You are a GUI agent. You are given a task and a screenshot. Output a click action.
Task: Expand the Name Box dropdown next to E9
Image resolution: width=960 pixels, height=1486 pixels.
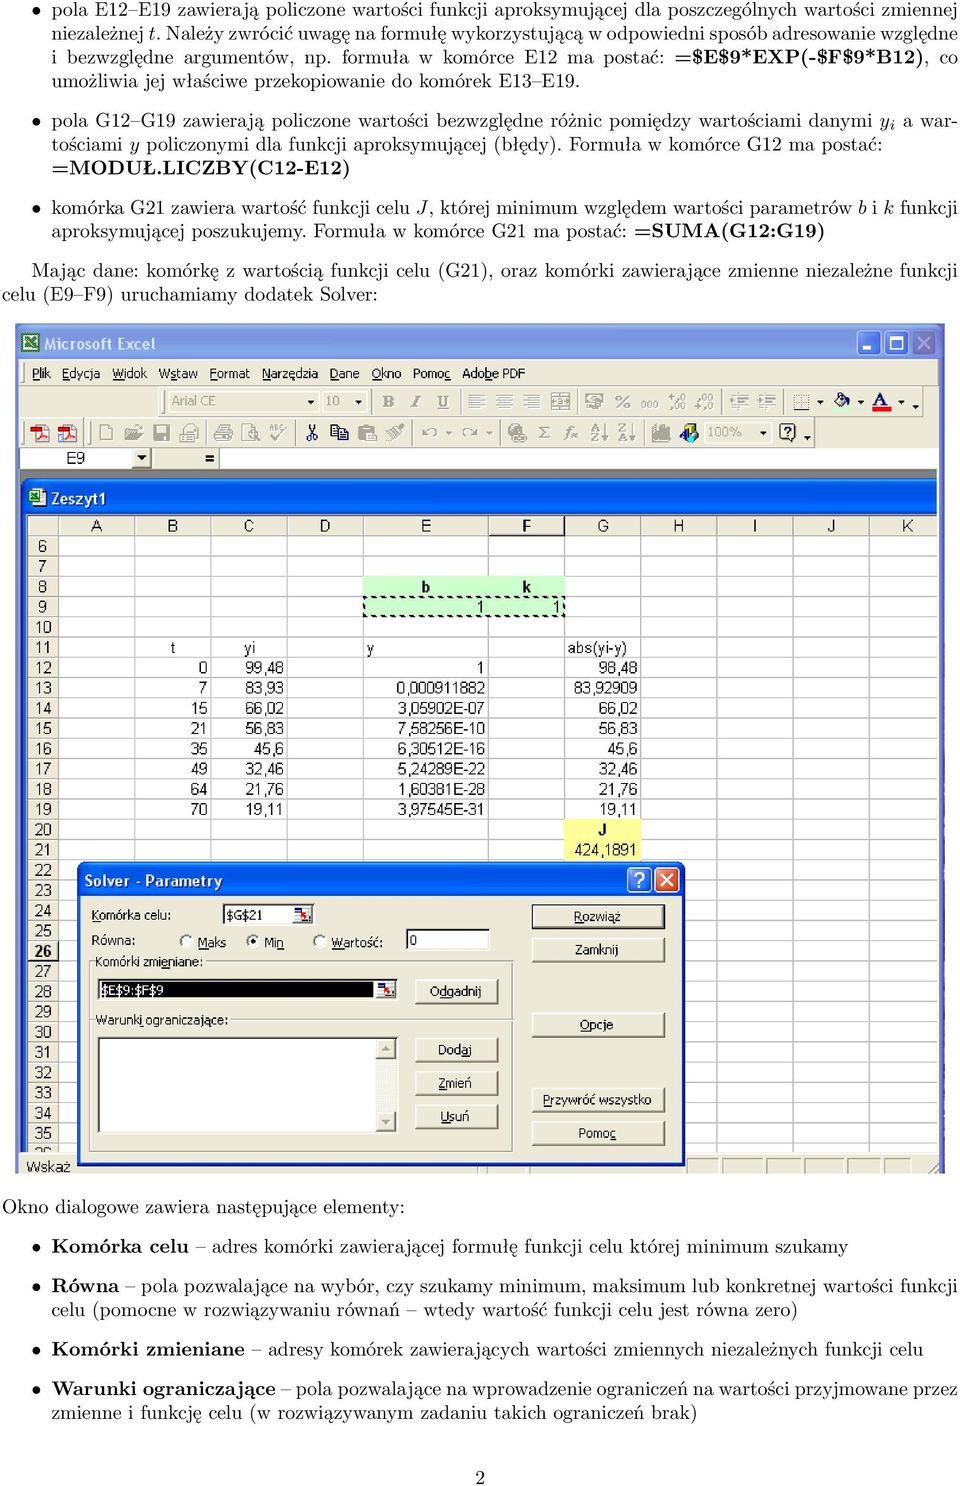(x=142, y=458)
